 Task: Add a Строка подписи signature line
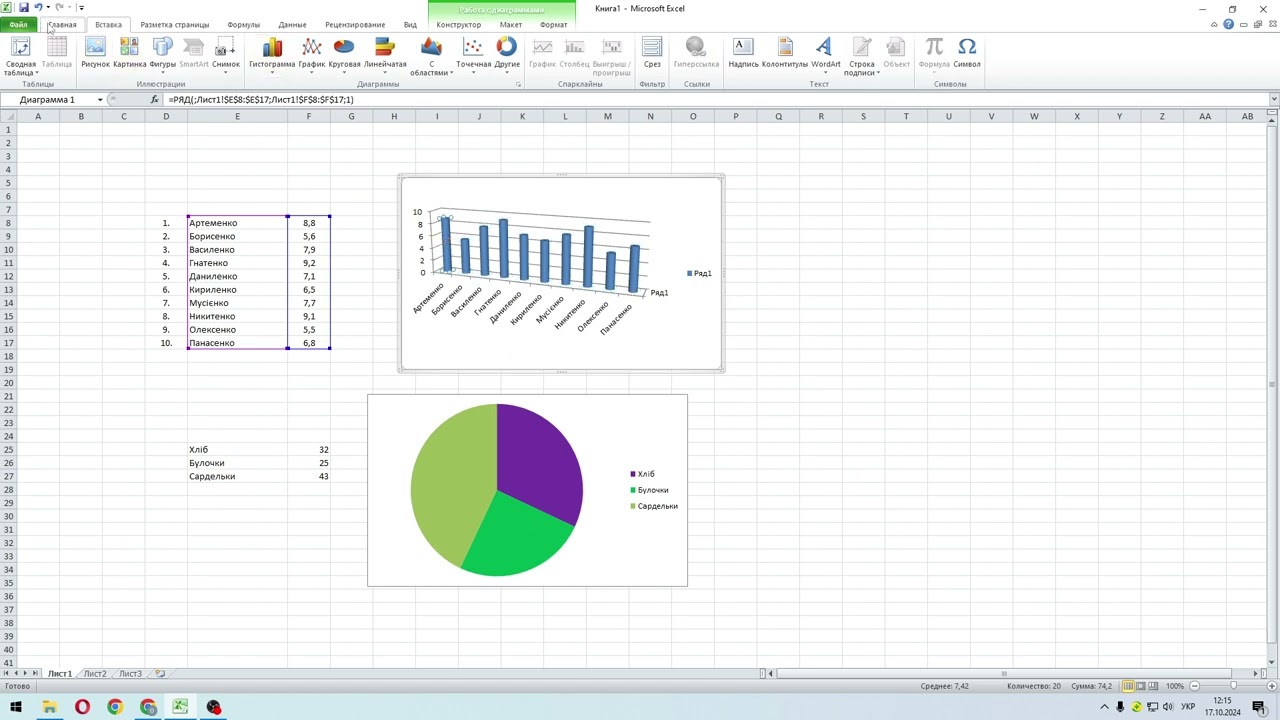coord(861,56)
